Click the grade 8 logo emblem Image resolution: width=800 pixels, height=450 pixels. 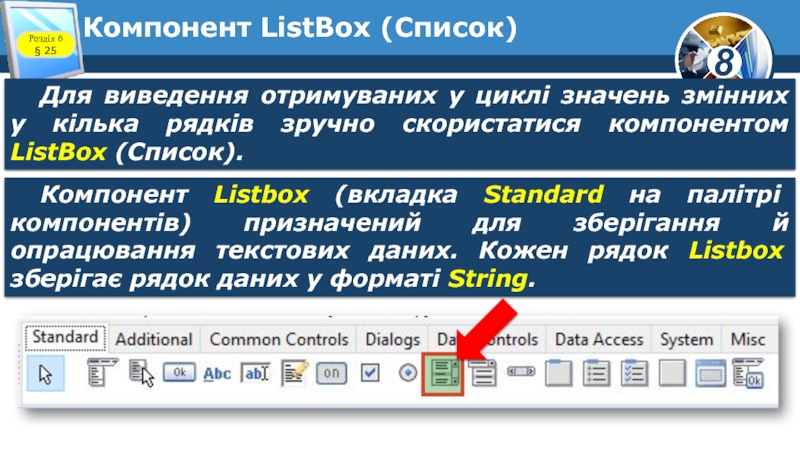(x=724, y=47)
